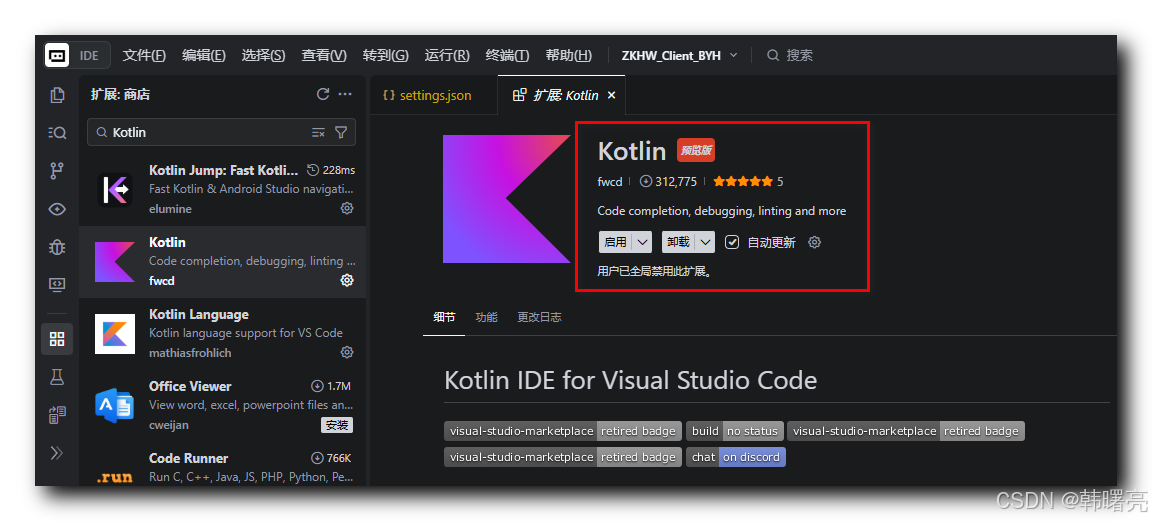Screen dimensions: 1152x521
Task: Click the 312,775 download count
Action: click(x=668, y=182)
